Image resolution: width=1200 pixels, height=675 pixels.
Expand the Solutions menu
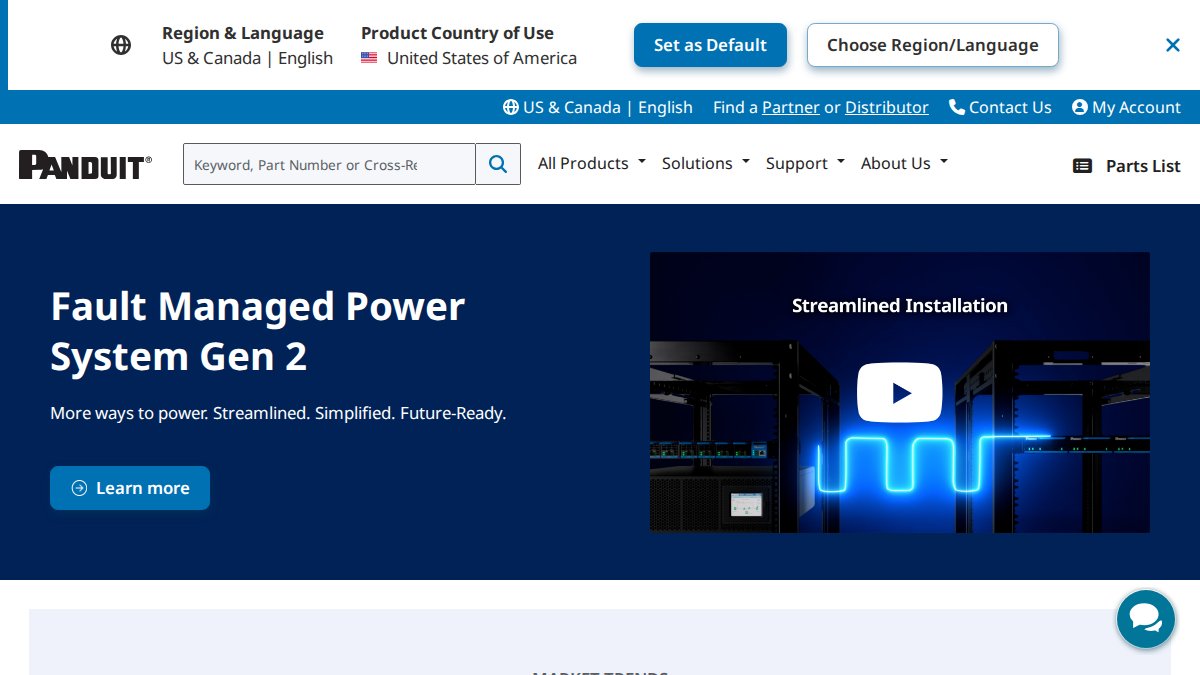706,163
